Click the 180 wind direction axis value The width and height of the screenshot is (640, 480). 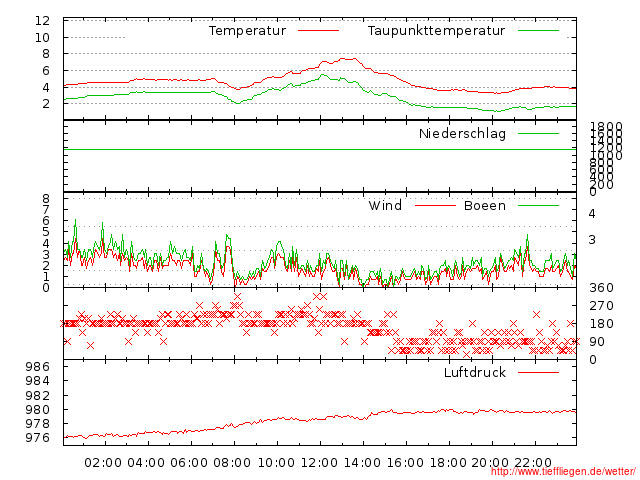tap(601, 324)
